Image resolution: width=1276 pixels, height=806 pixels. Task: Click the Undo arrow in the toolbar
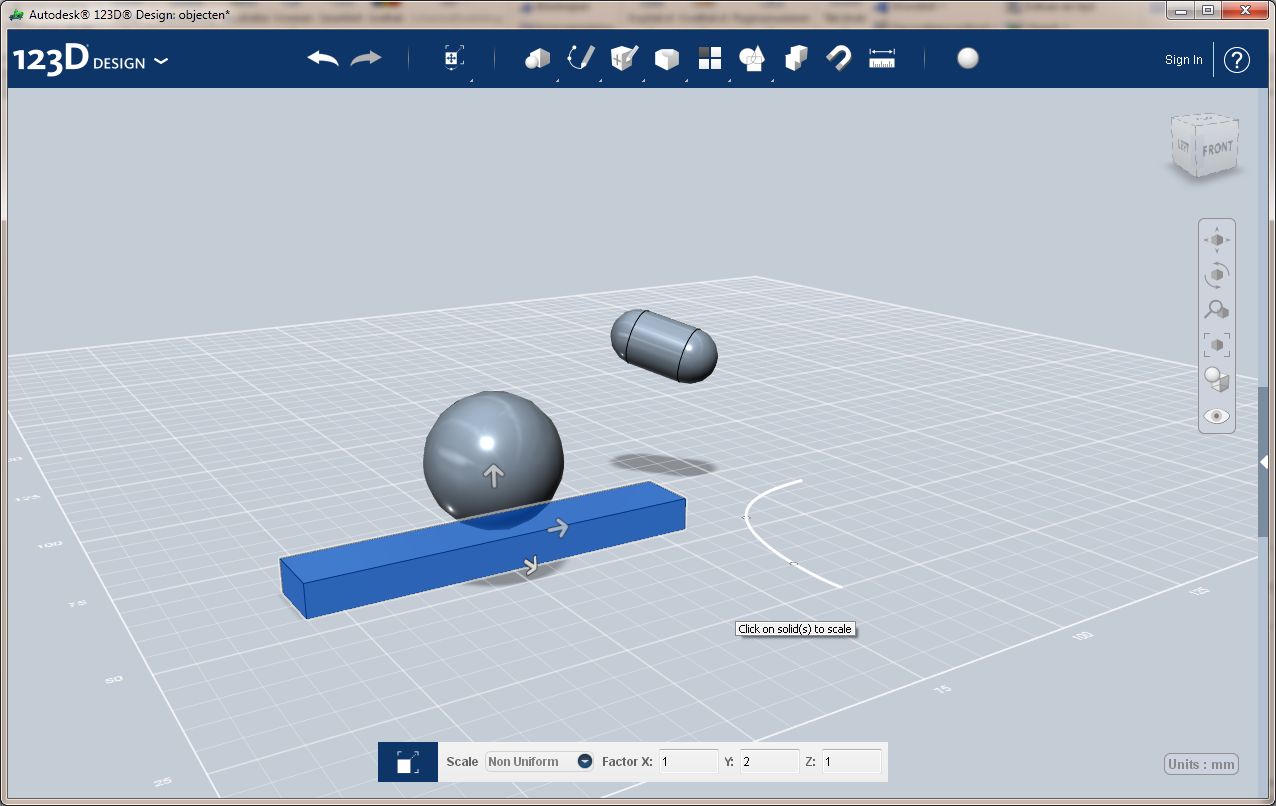click(323, 58)
